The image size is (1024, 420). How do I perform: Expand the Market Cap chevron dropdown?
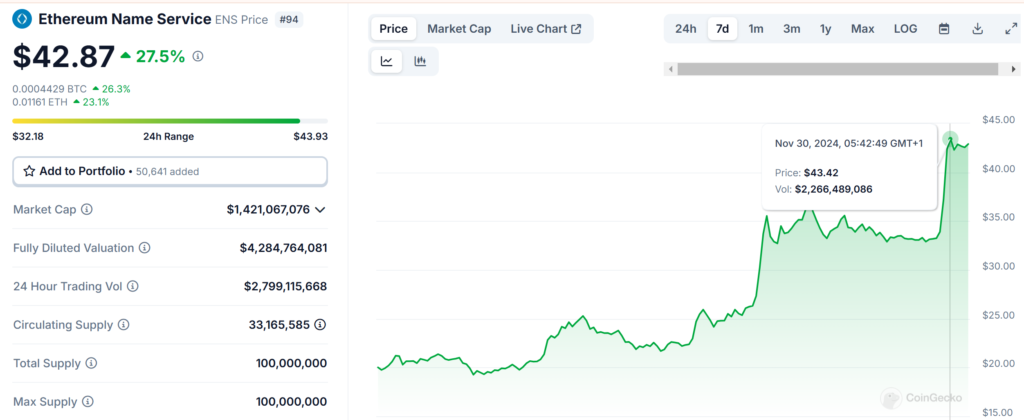[x=320, y=210]
